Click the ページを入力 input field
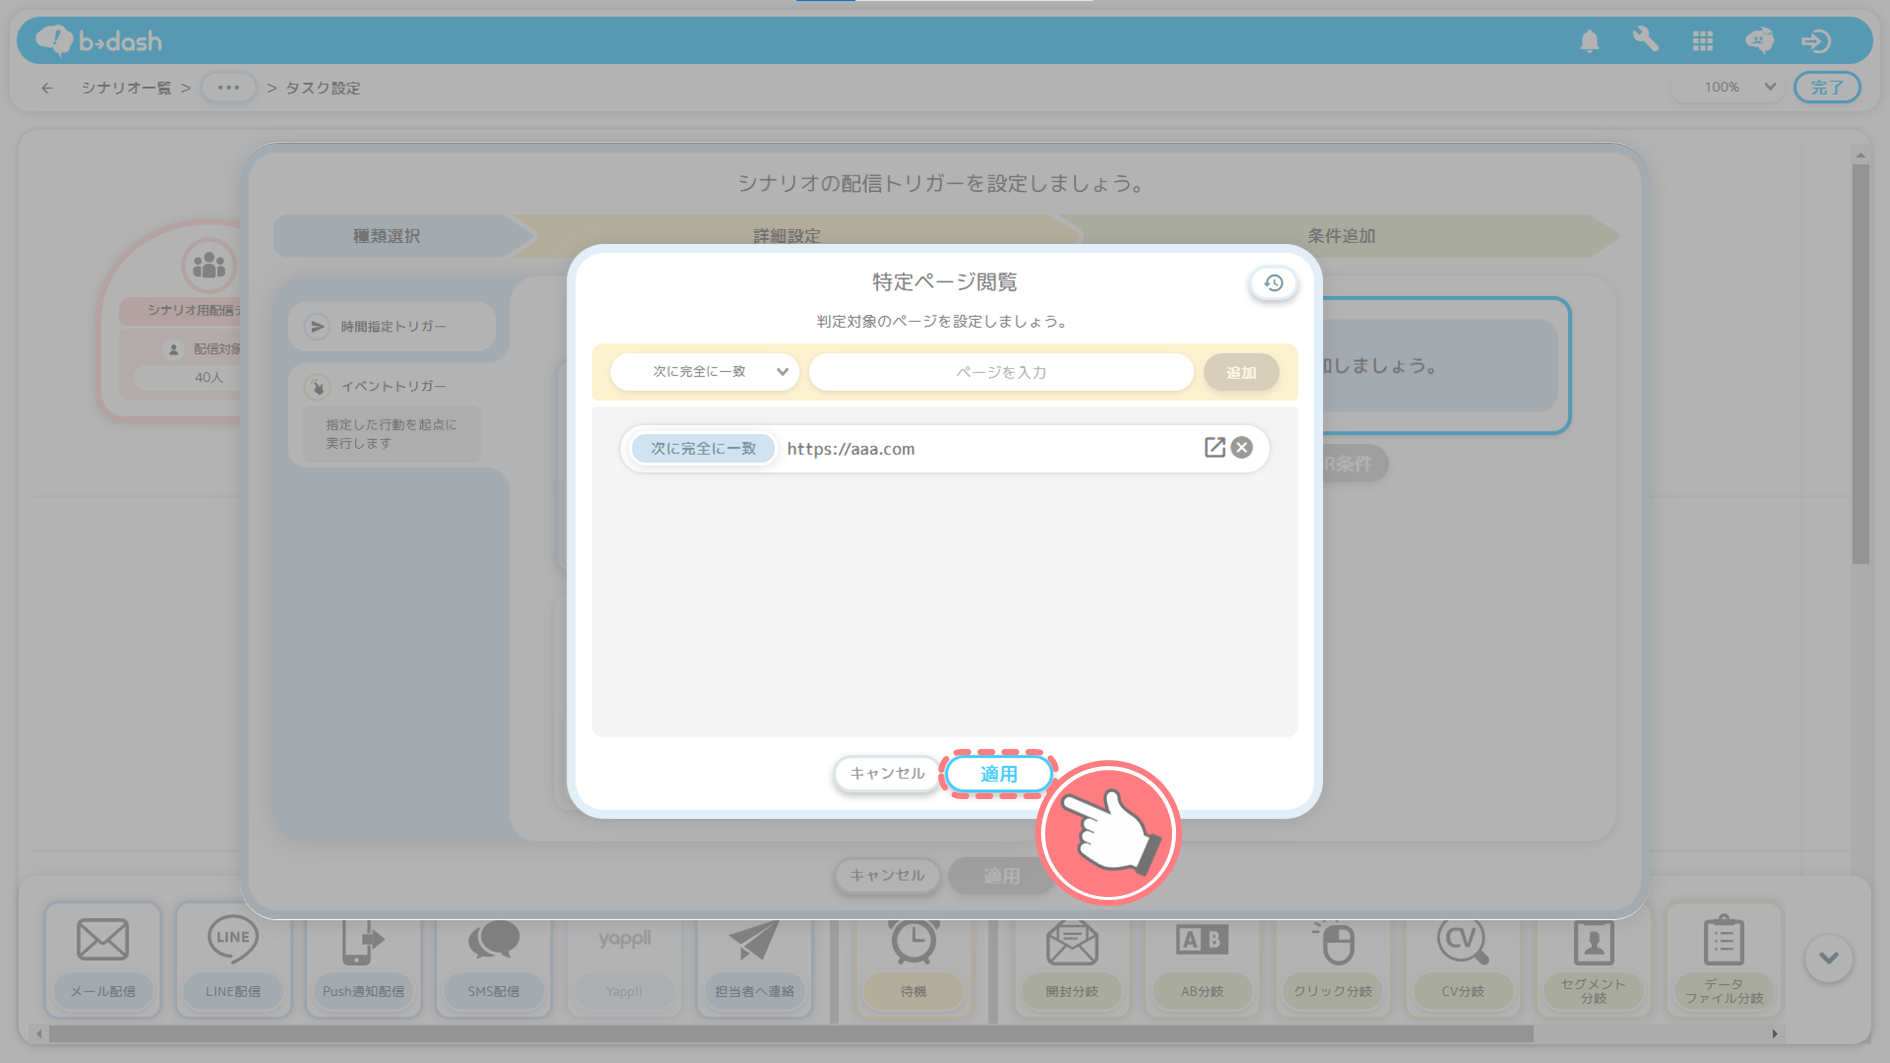 point(1000,372)
